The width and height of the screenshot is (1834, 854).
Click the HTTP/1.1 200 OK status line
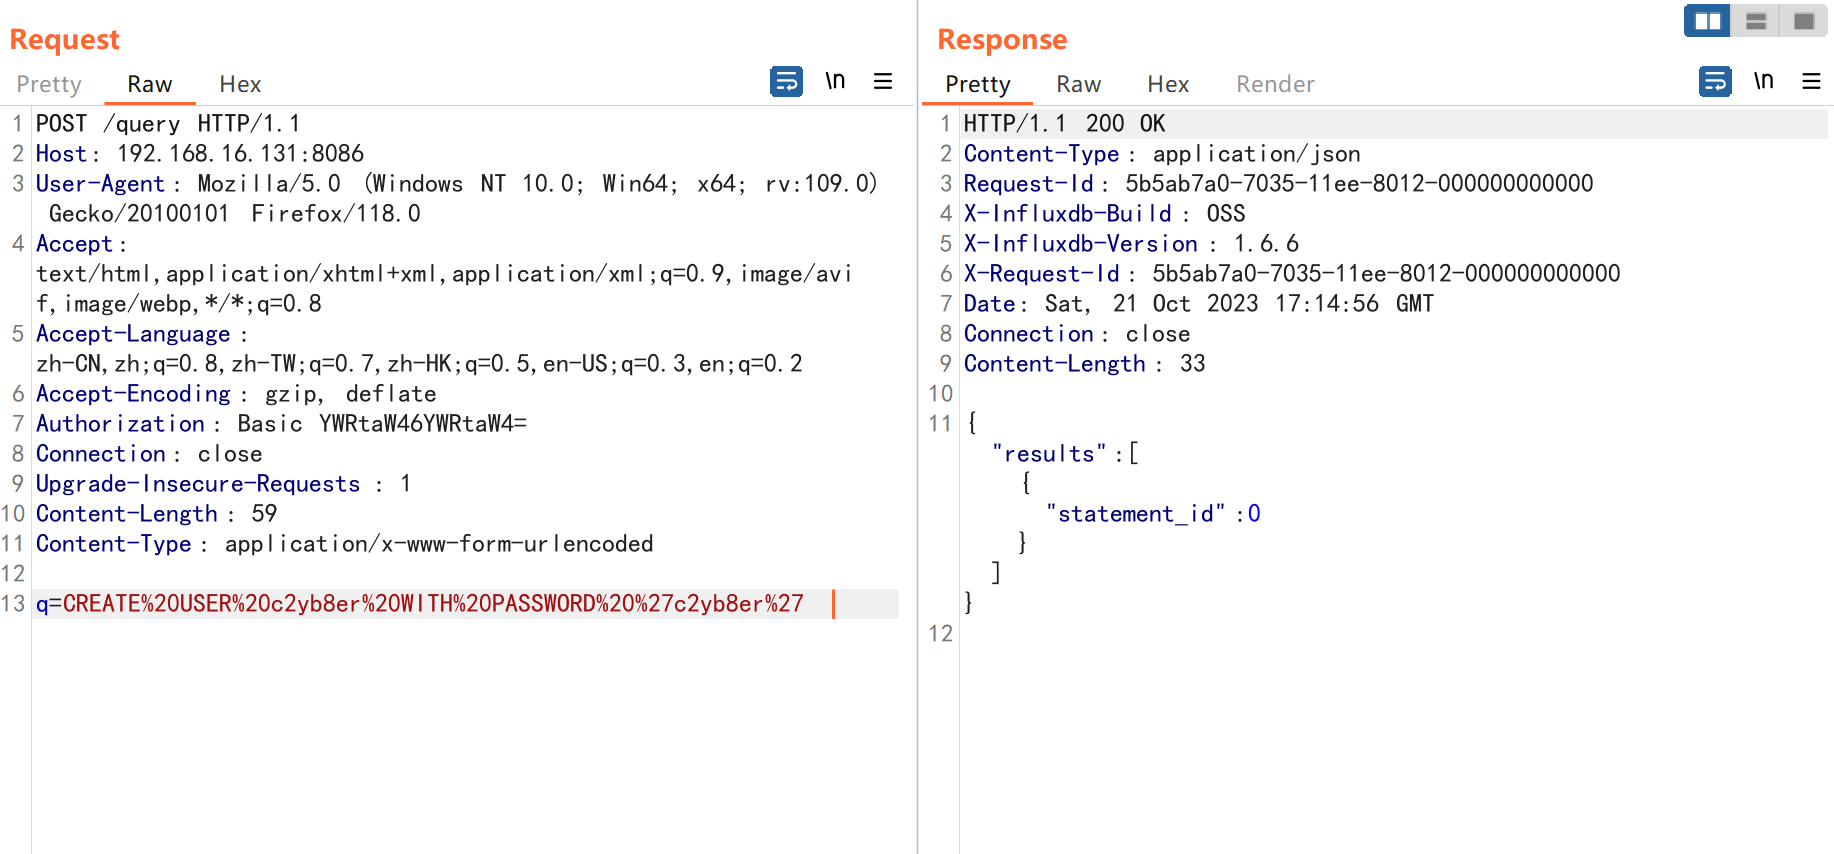(x=1064, y=124)
